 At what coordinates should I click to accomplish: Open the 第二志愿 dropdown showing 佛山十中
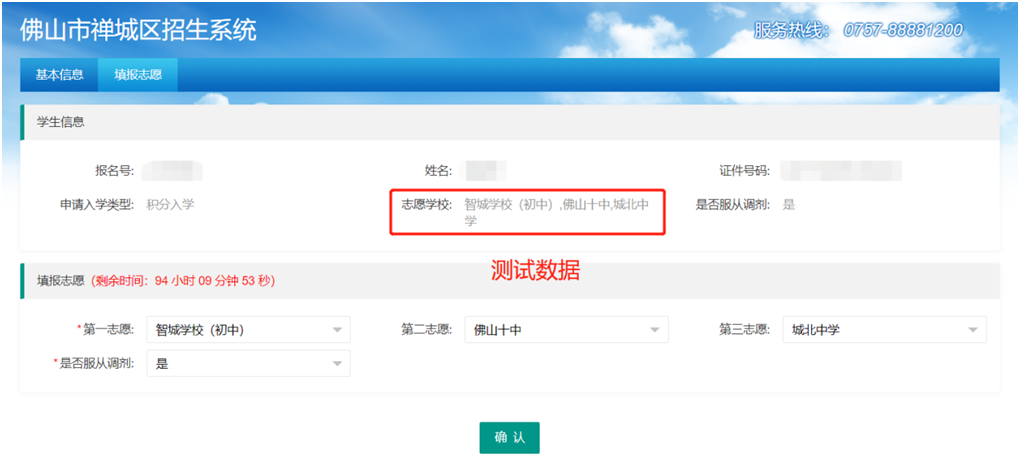(x=567, y=330)
